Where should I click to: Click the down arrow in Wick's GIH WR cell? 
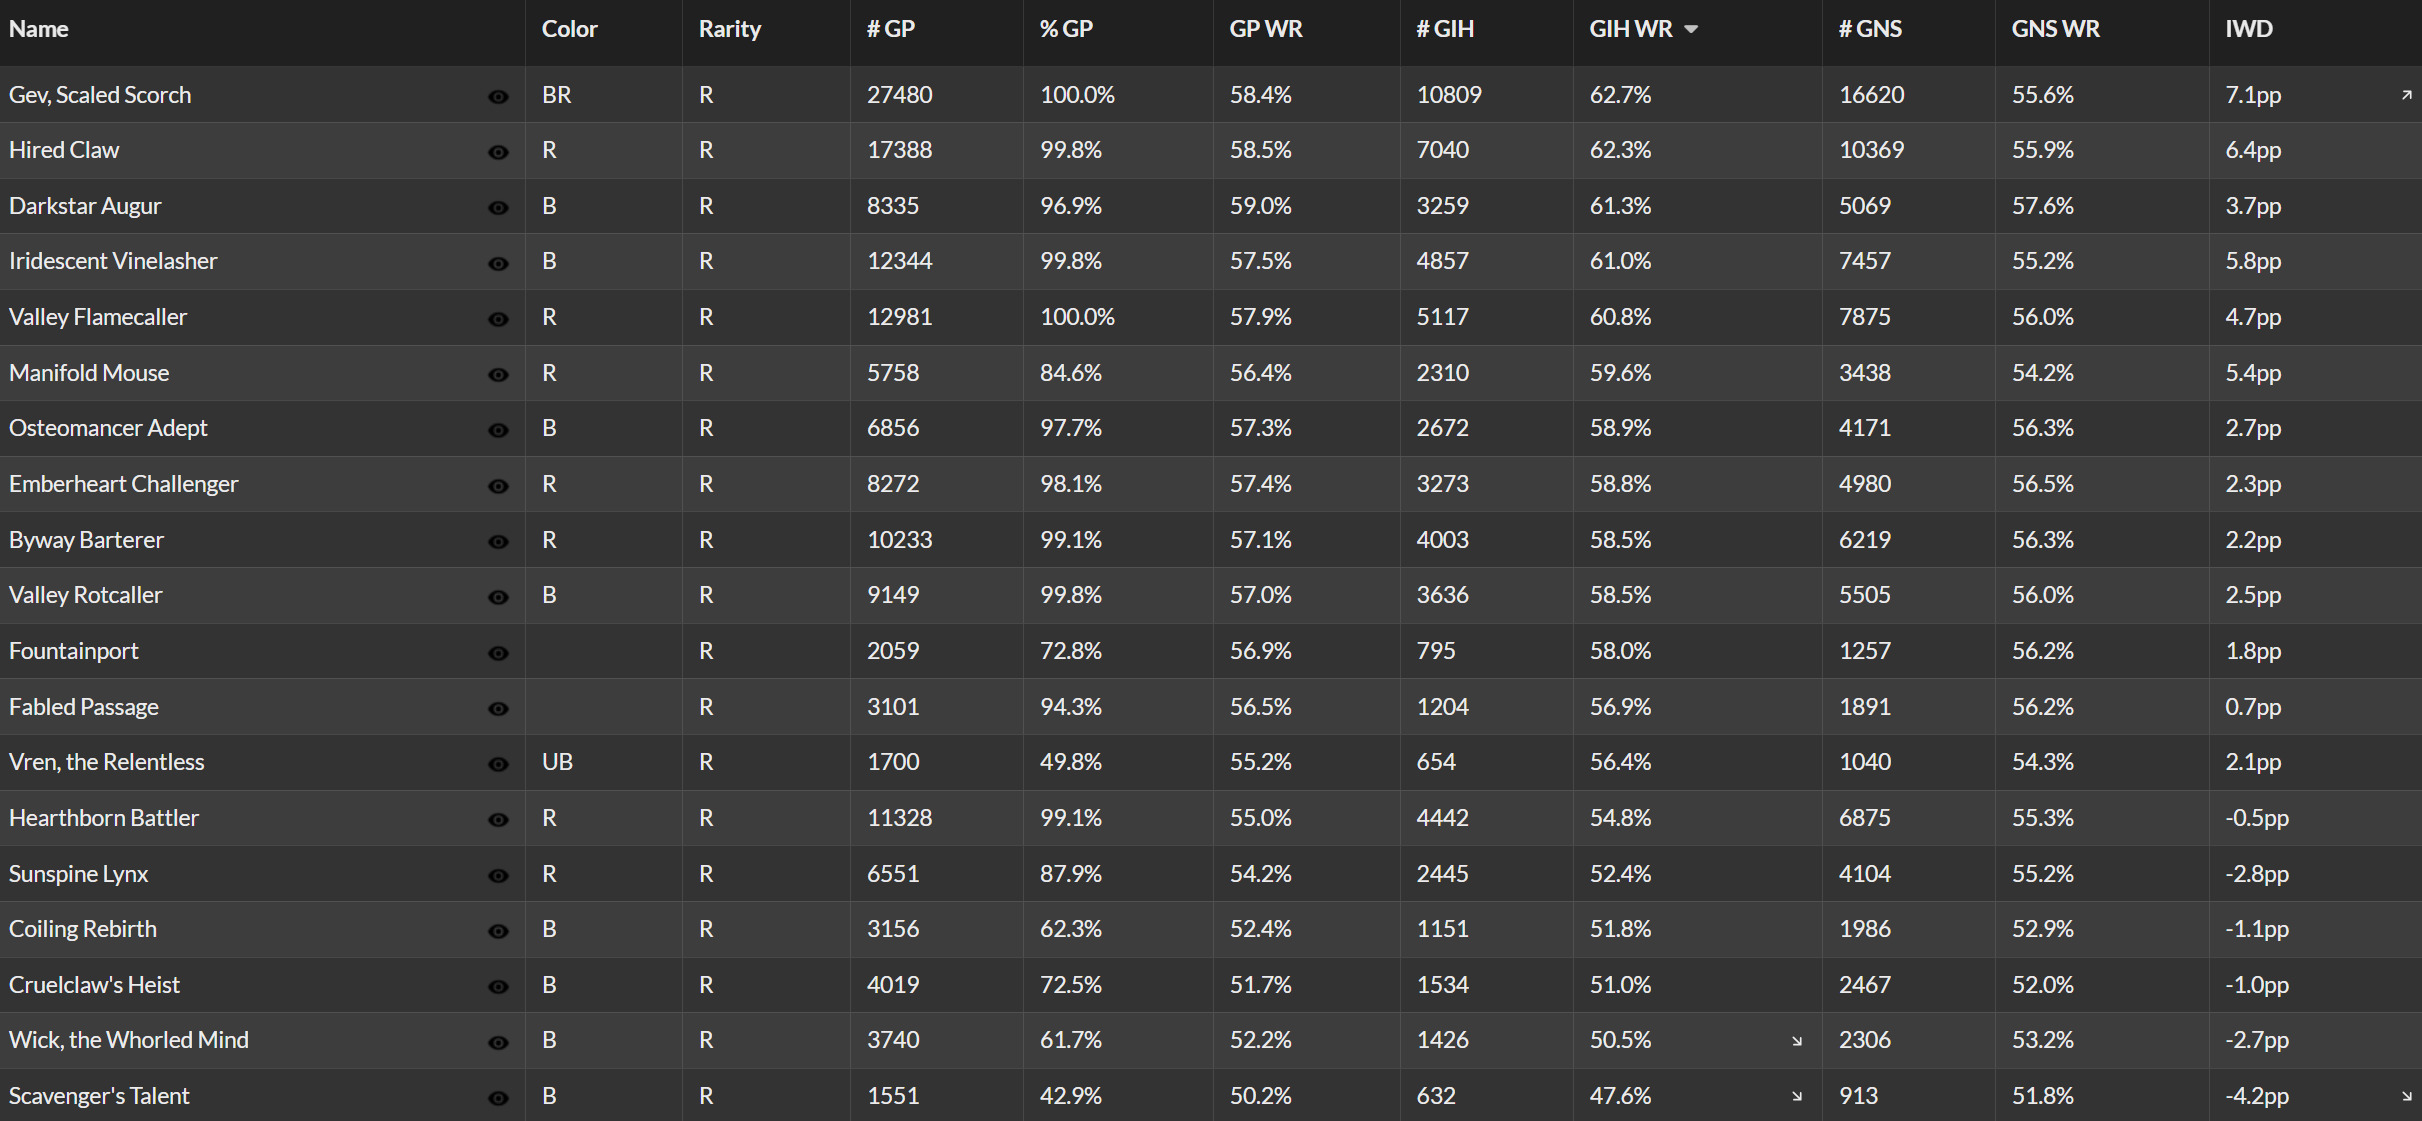click(x=1797, y=1041)
